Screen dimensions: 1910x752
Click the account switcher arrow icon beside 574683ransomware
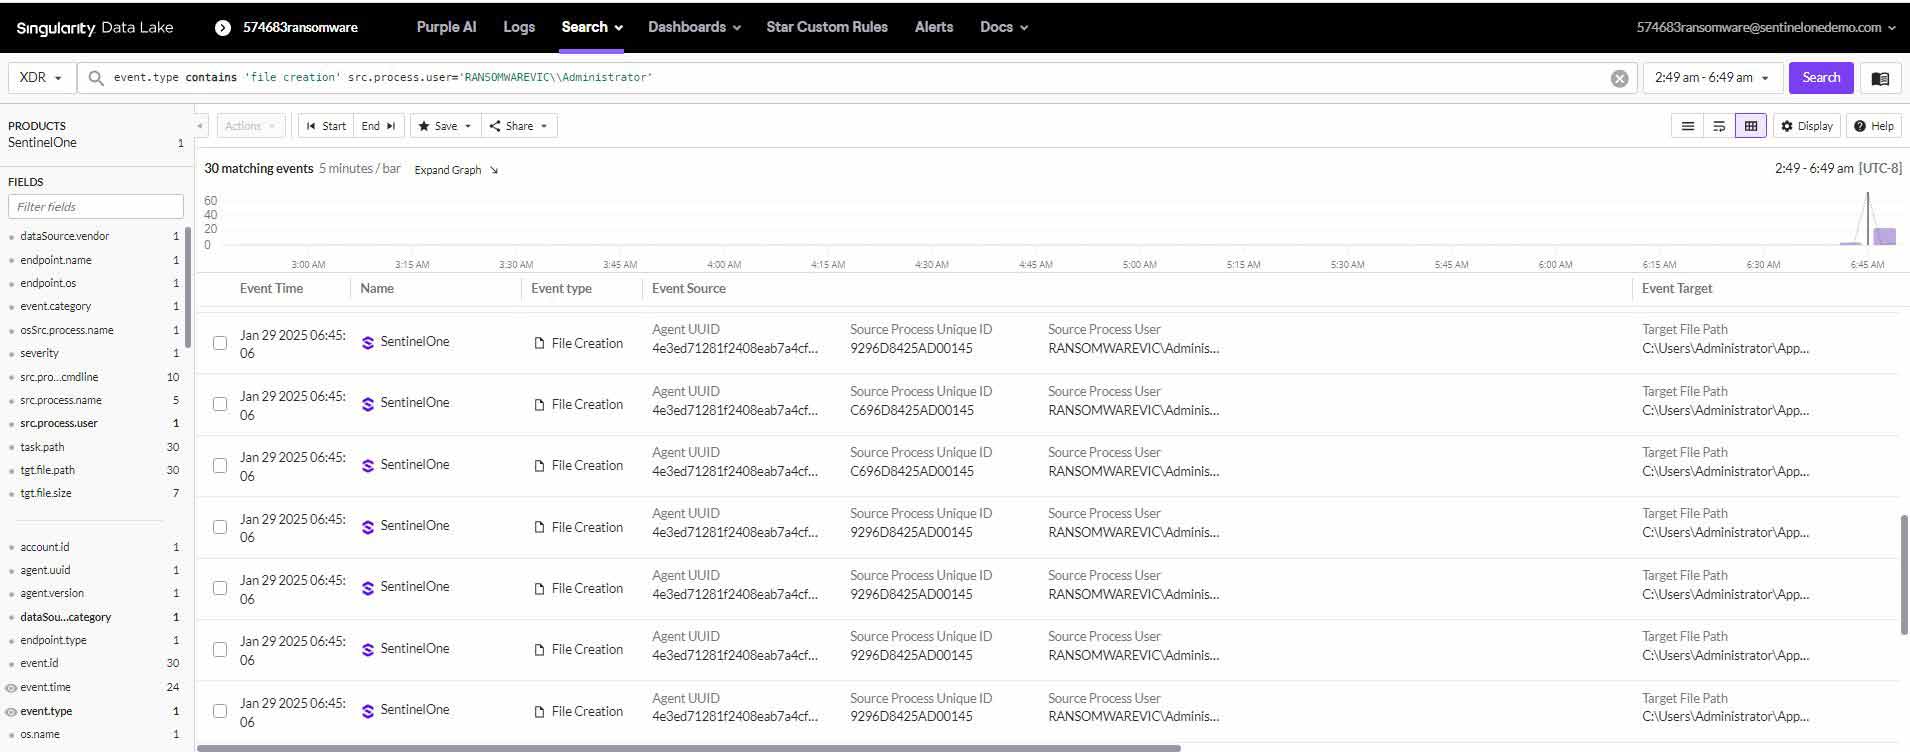223,28
